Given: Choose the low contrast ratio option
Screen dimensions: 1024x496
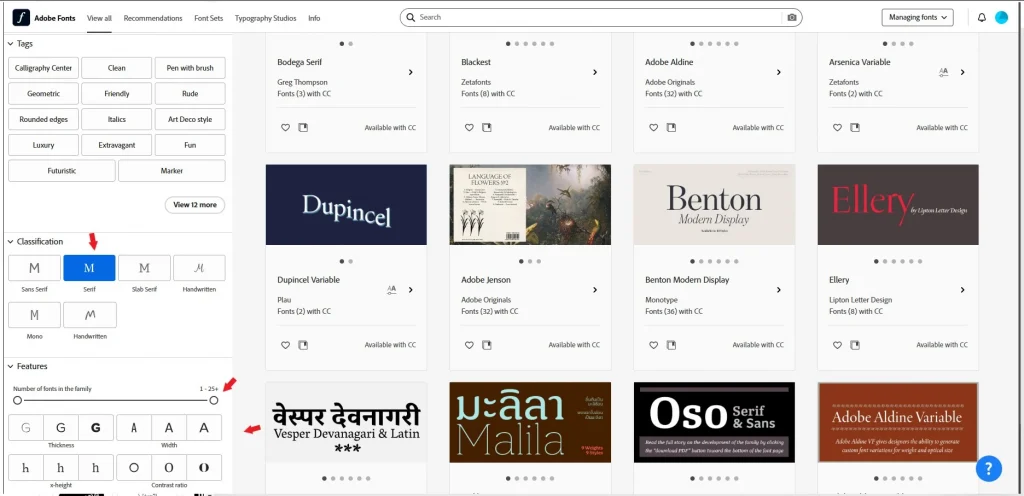Looking at the screenshot, I should pyautogui.click(x=134, y=468).
